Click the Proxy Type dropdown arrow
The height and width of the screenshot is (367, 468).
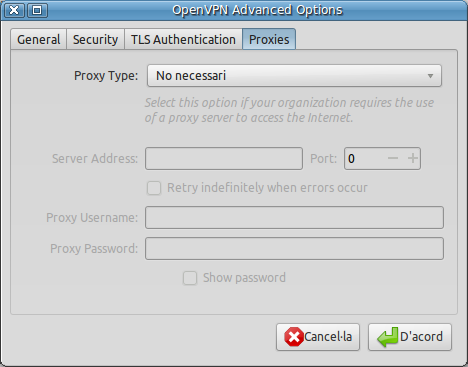click(x=430, y=76)
